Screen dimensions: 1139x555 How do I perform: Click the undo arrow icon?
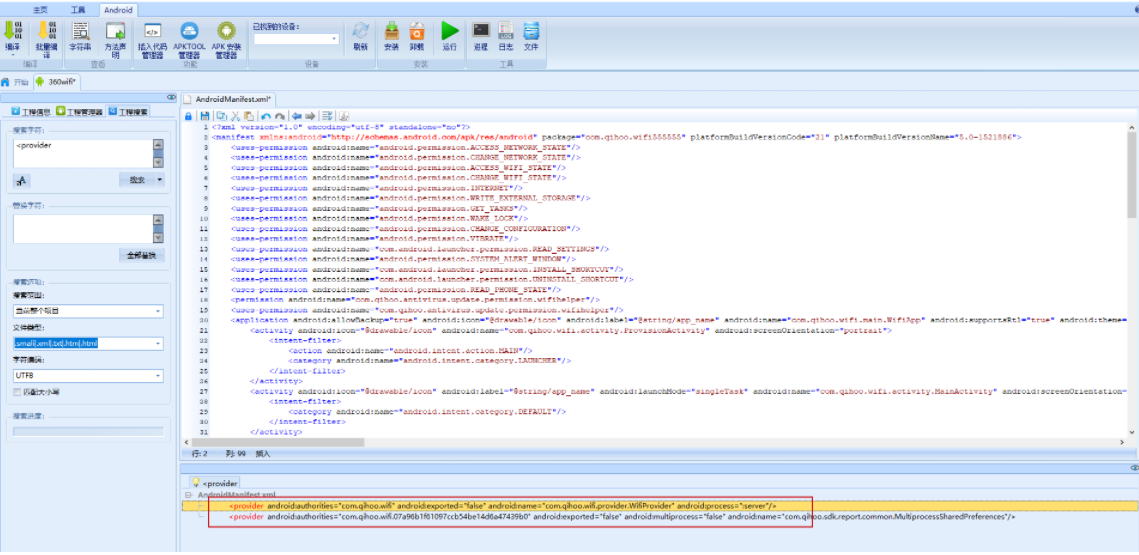(x=266, y=116)
